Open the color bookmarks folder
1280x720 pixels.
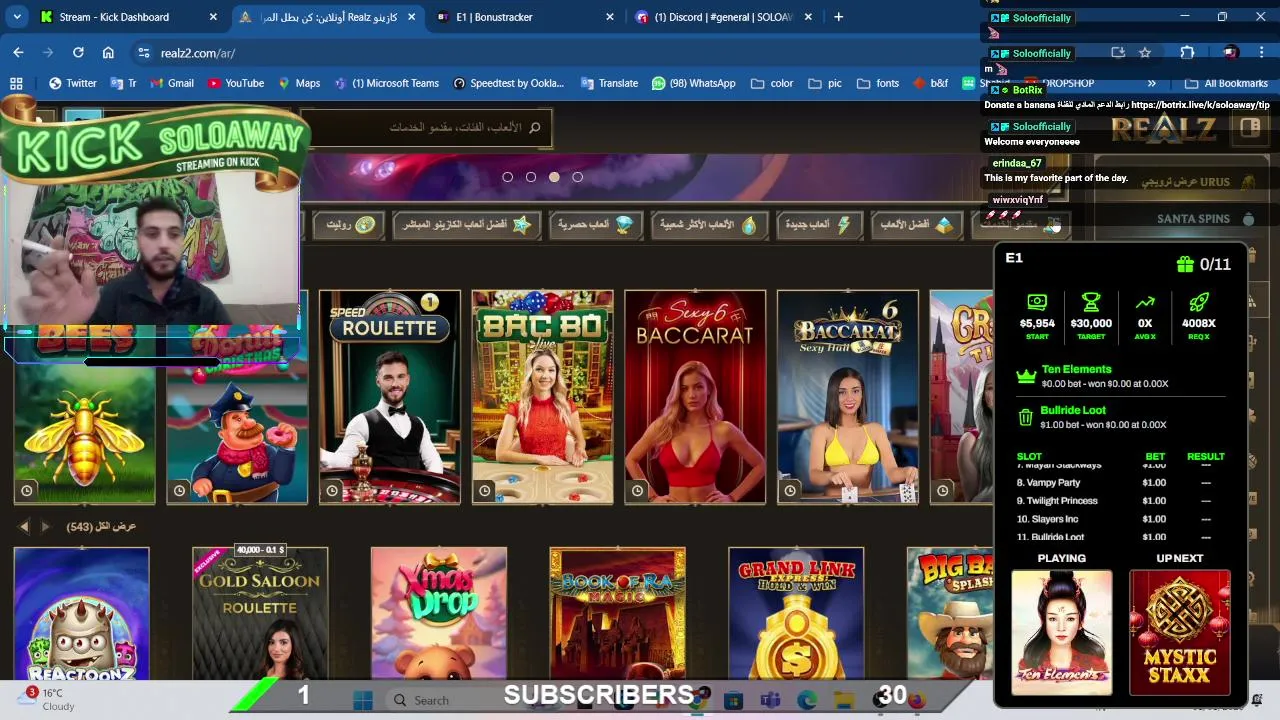click(x=771, y=83)
